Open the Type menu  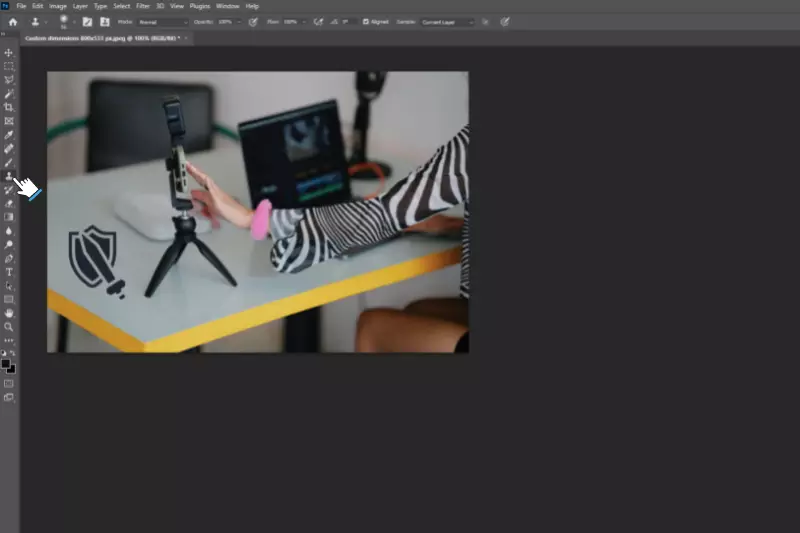101,6
